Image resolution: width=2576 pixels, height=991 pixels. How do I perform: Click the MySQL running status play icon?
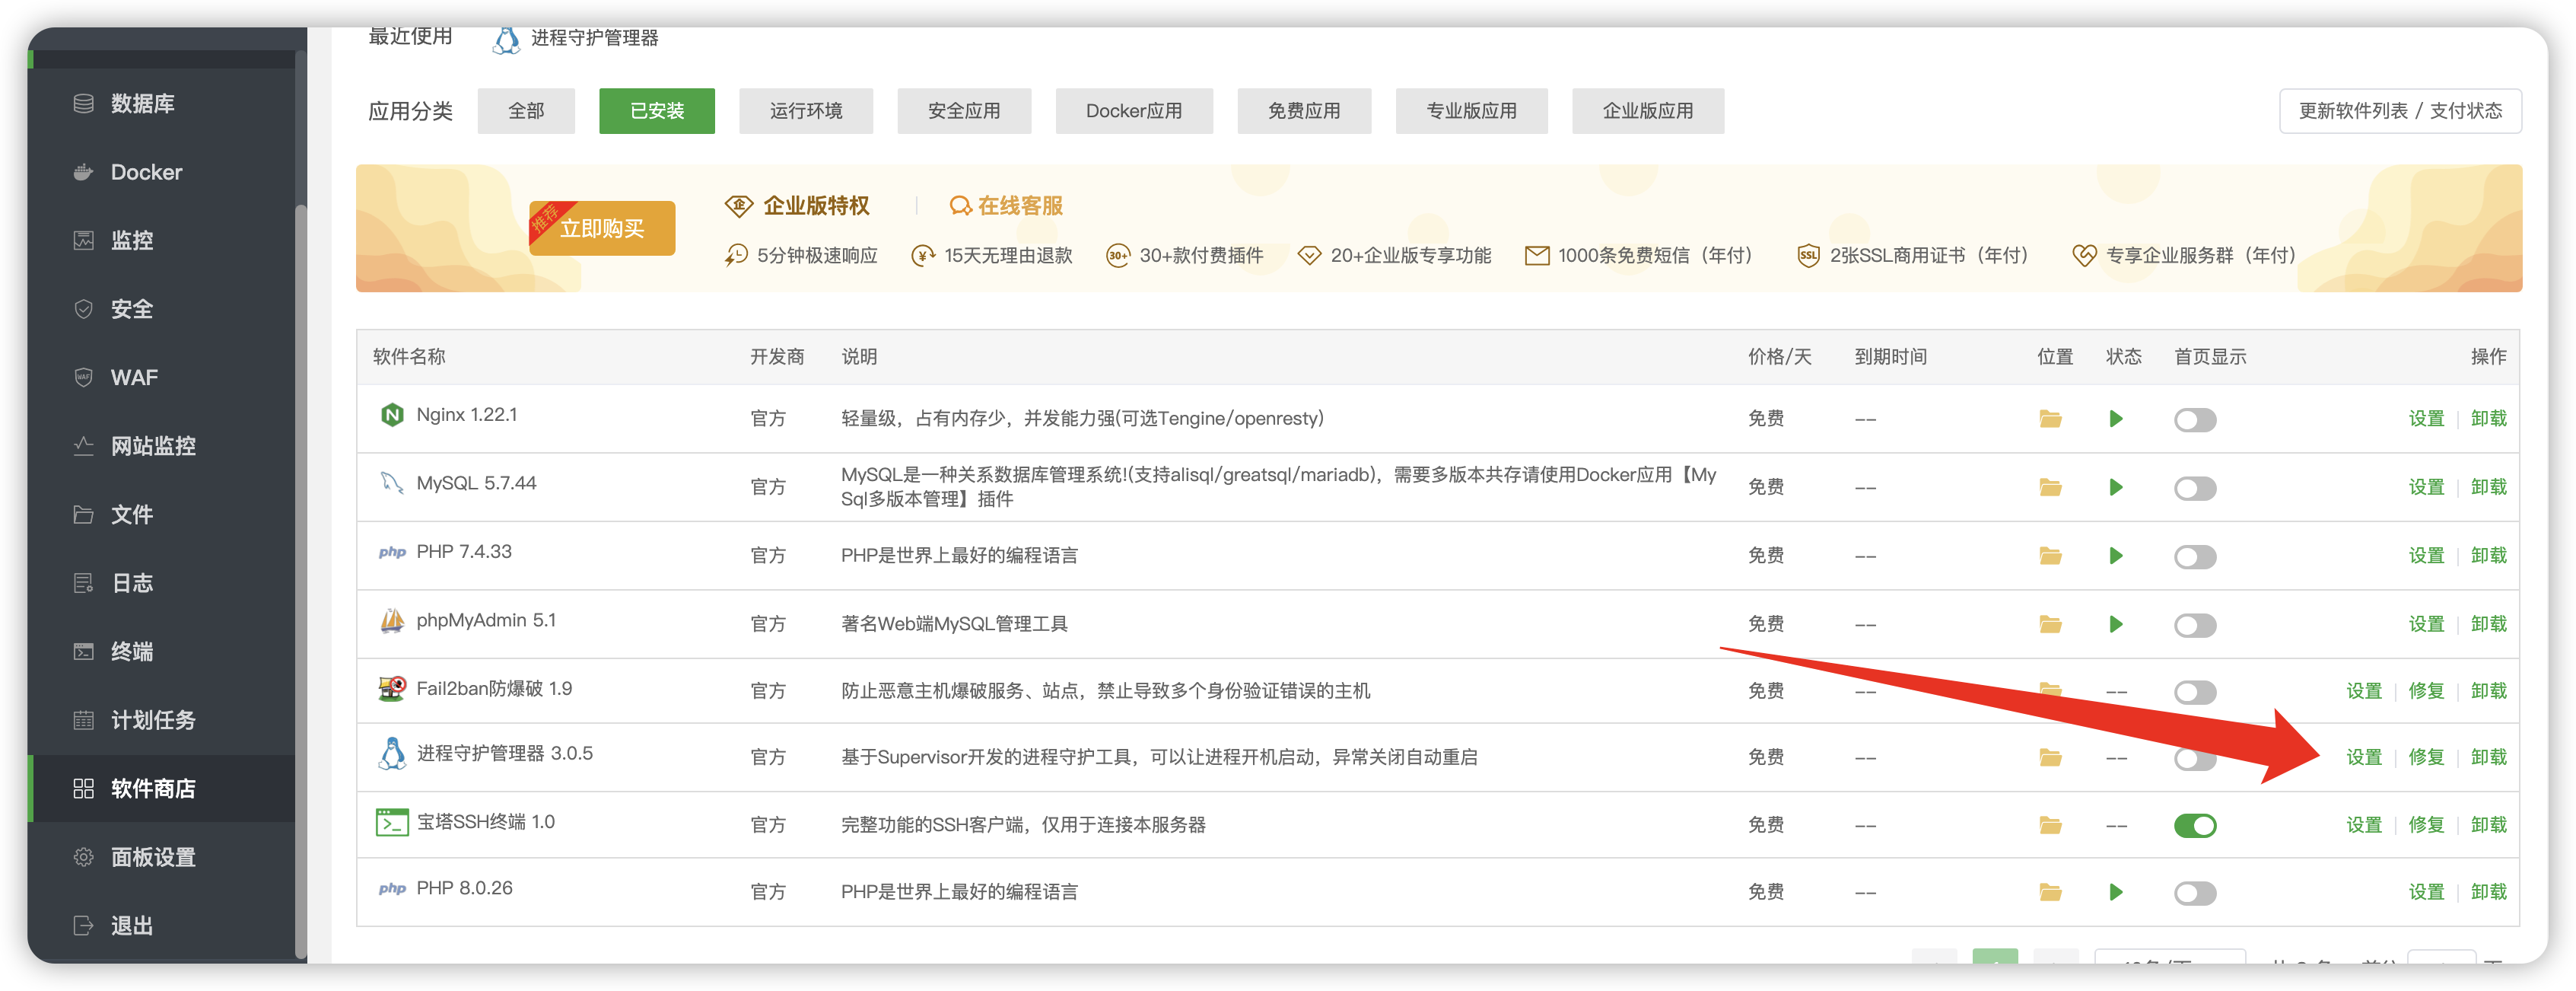[2116, 488]
